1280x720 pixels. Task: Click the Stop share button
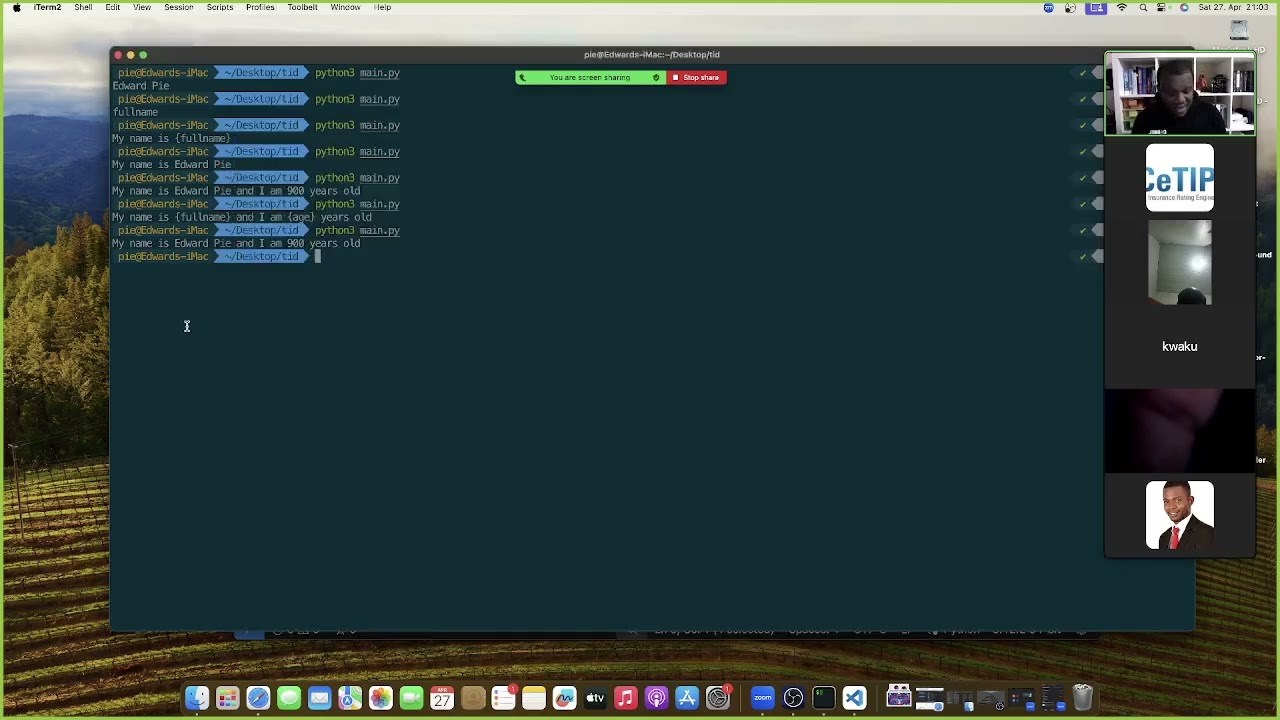click(697, 77)
